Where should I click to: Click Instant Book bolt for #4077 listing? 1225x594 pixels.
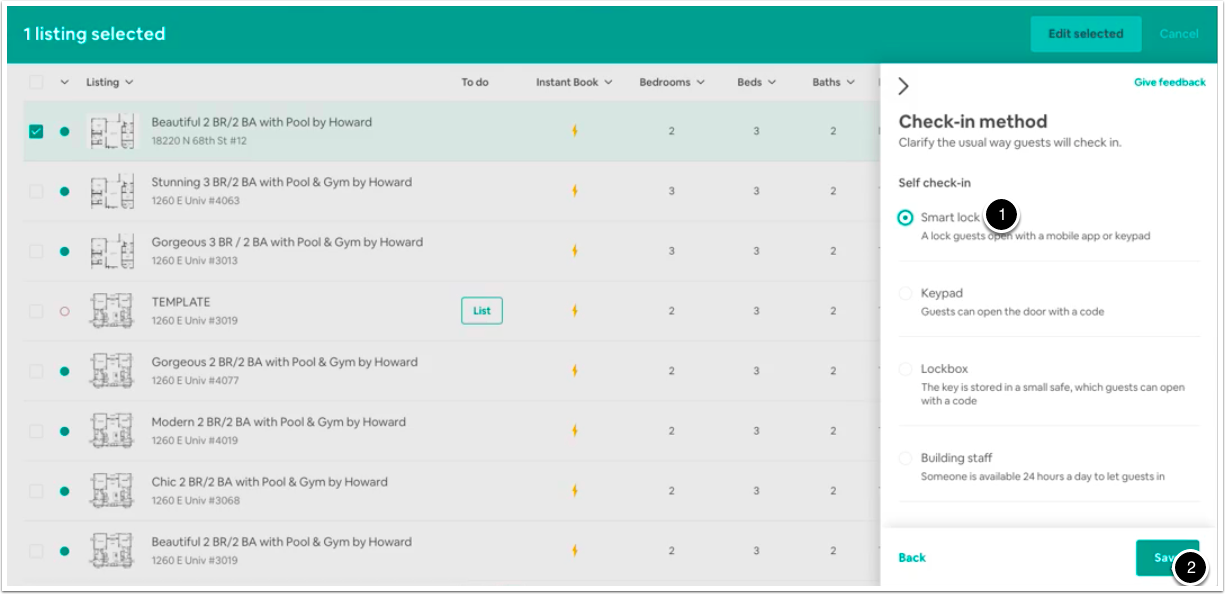coord(574,371)
